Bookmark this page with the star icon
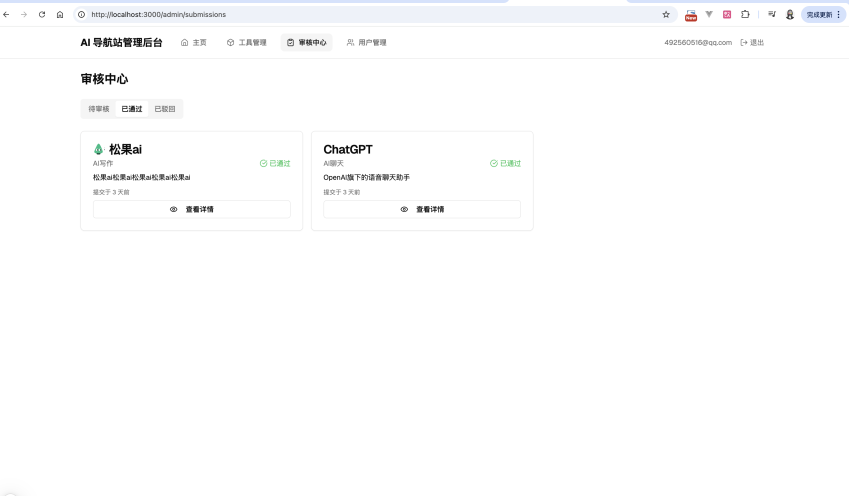Screen dimensions: 849x496 click(666, 15)
